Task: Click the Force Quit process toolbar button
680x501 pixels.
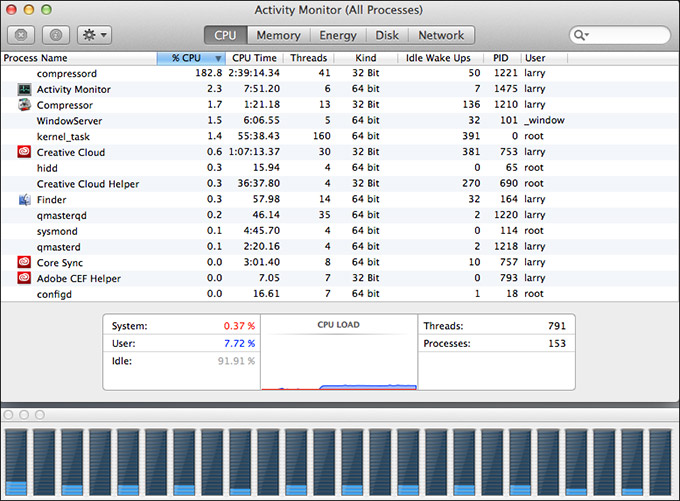Action: [21, 35]
